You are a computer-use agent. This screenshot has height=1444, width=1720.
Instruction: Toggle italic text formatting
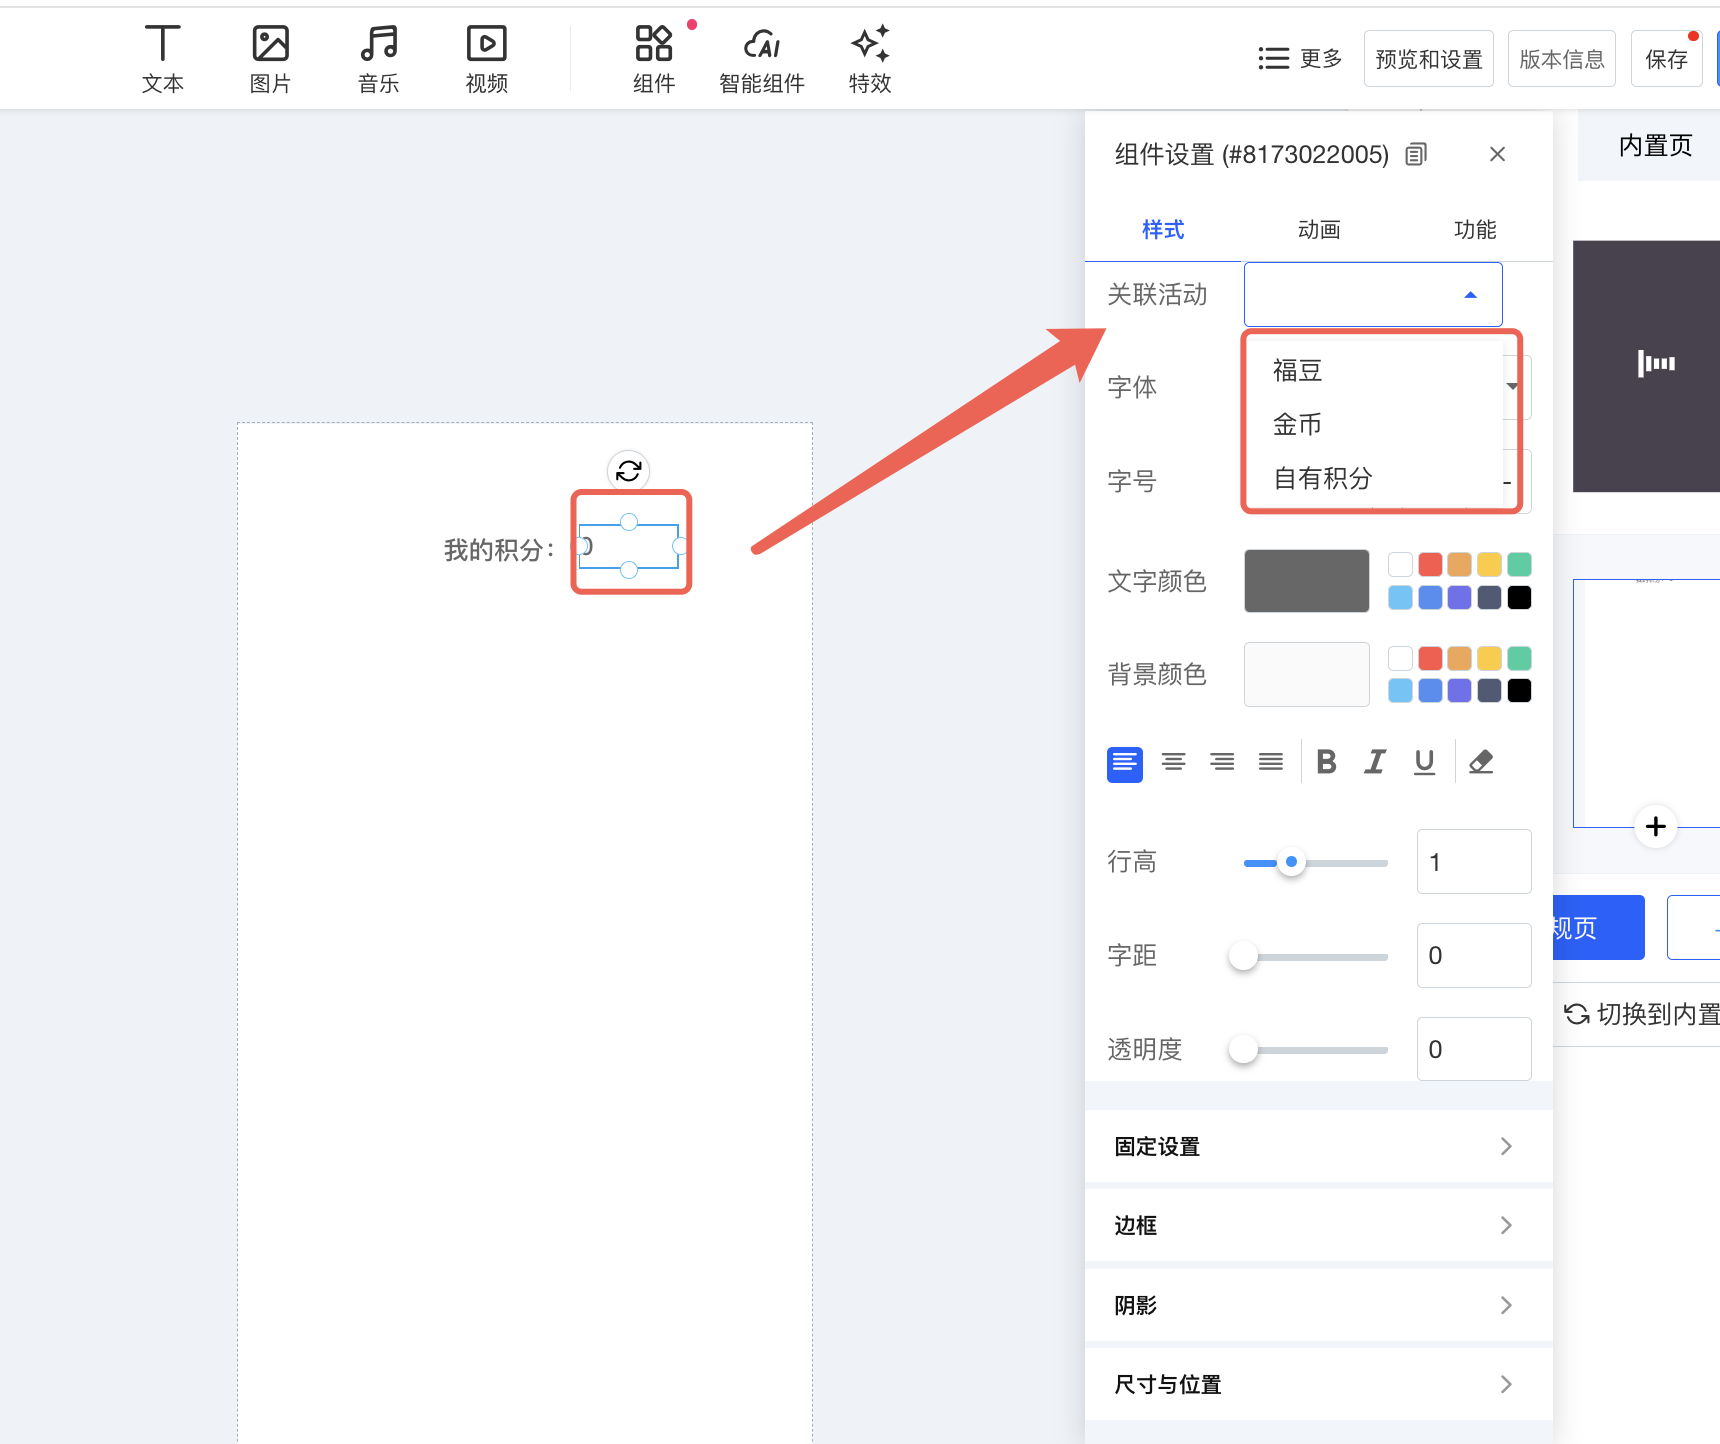point(1375,762)
